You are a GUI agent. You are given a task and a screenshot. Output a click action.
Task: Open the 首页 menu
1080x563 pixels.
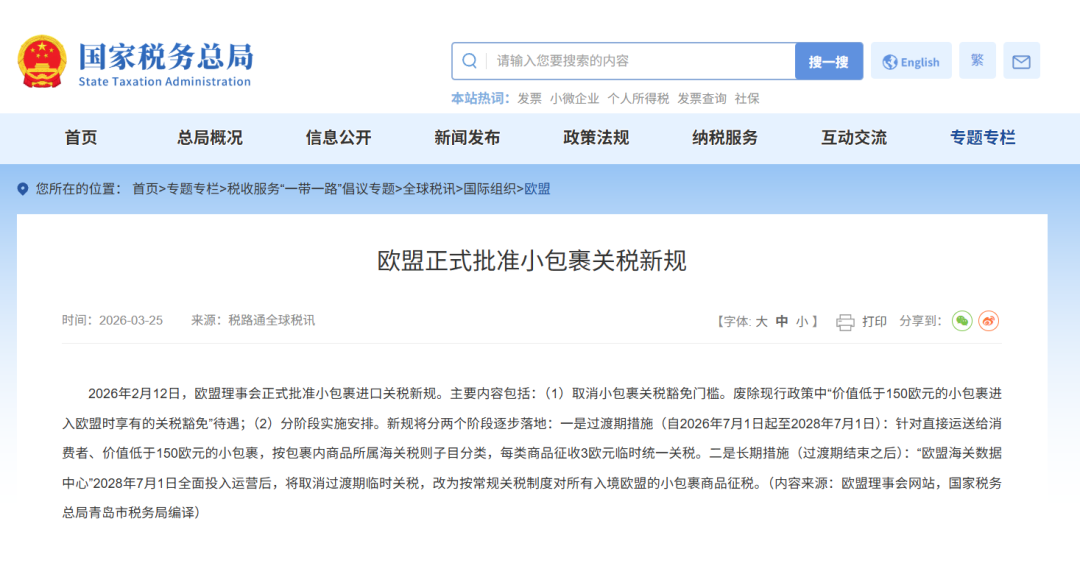coord(81,138)
